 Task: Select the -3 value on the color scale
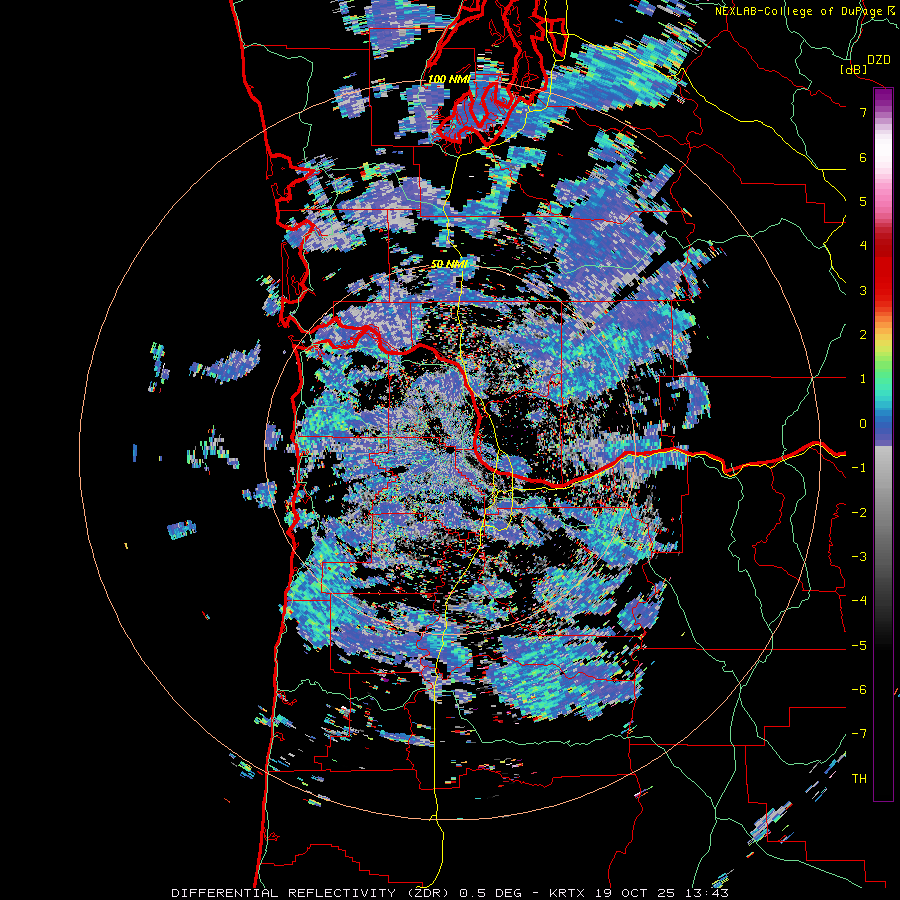tap(859, 557)
